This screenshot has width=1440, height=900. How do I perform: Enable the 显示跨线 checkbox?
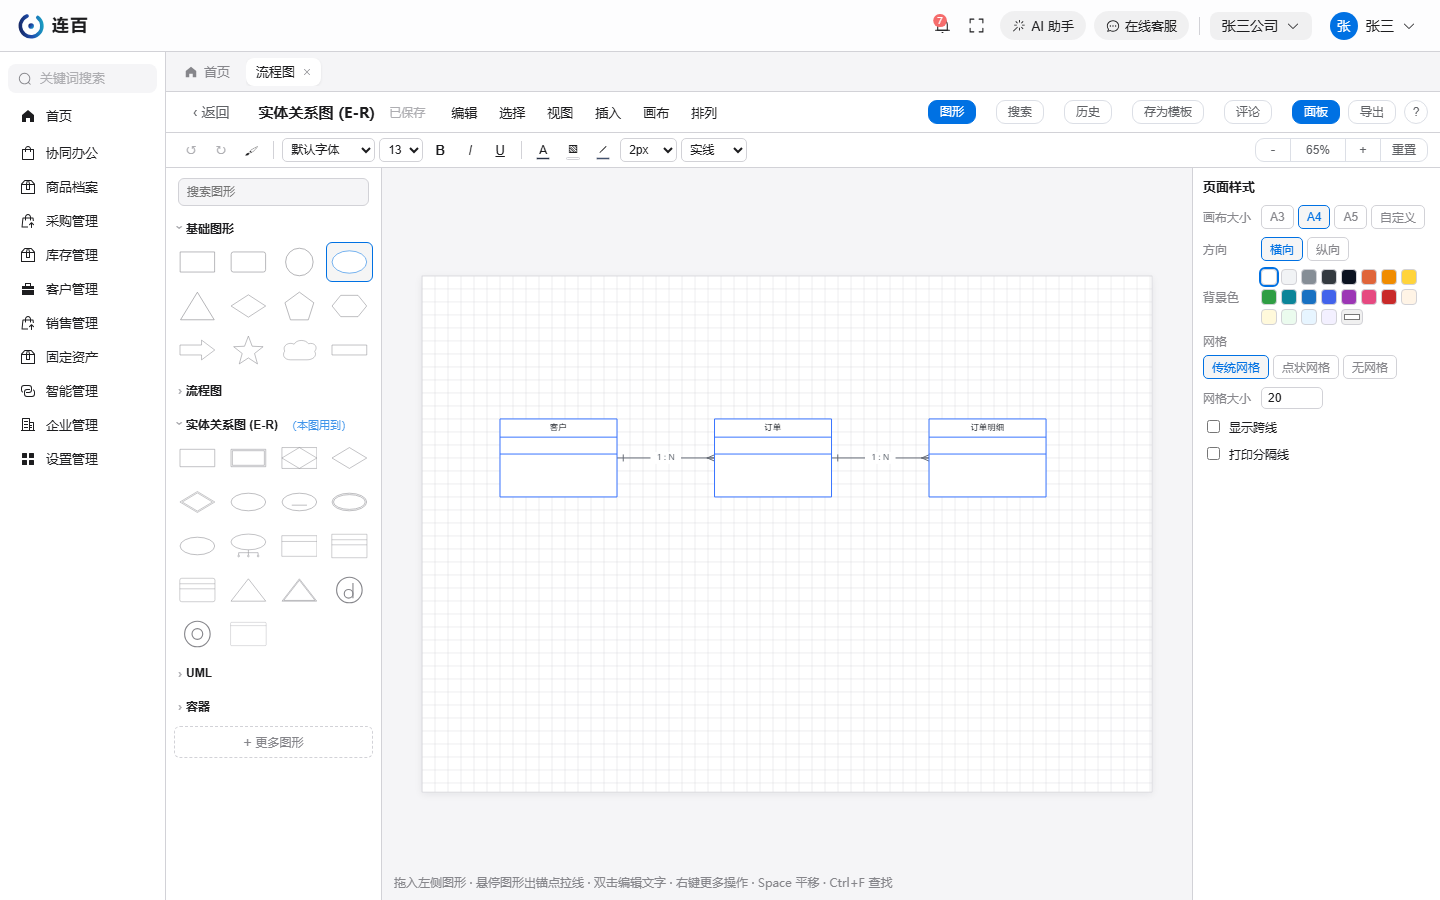click(1213, 427)
